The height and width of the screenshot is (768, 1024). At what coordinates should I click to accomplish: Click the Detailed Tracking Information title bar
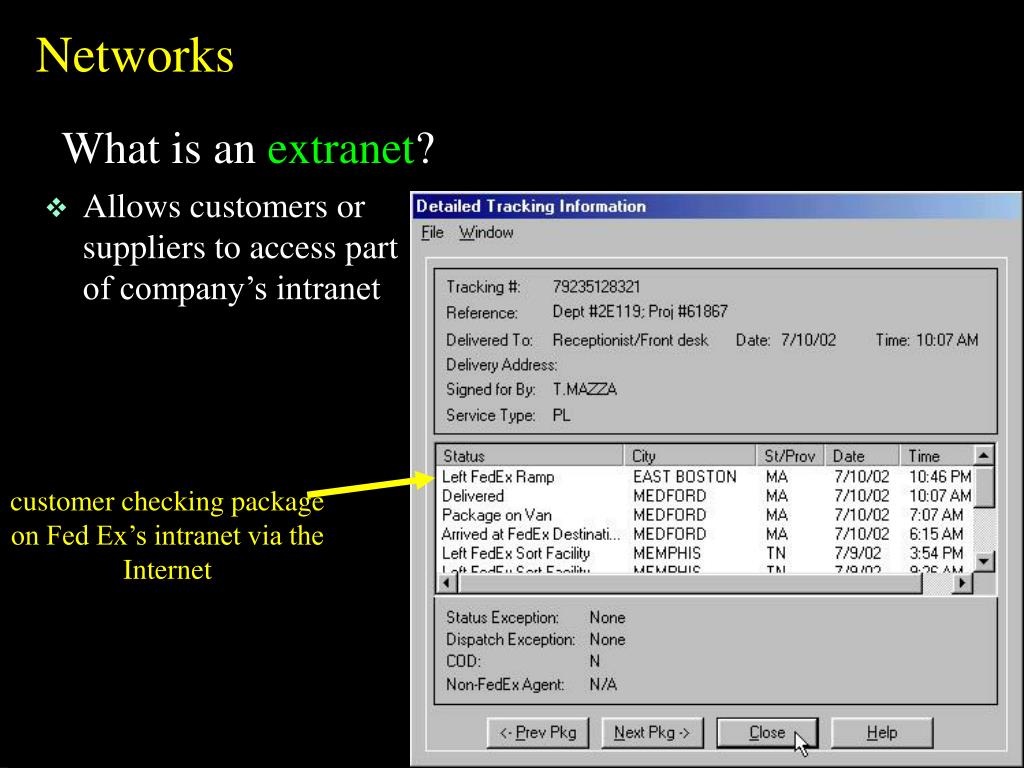point(716,206)
